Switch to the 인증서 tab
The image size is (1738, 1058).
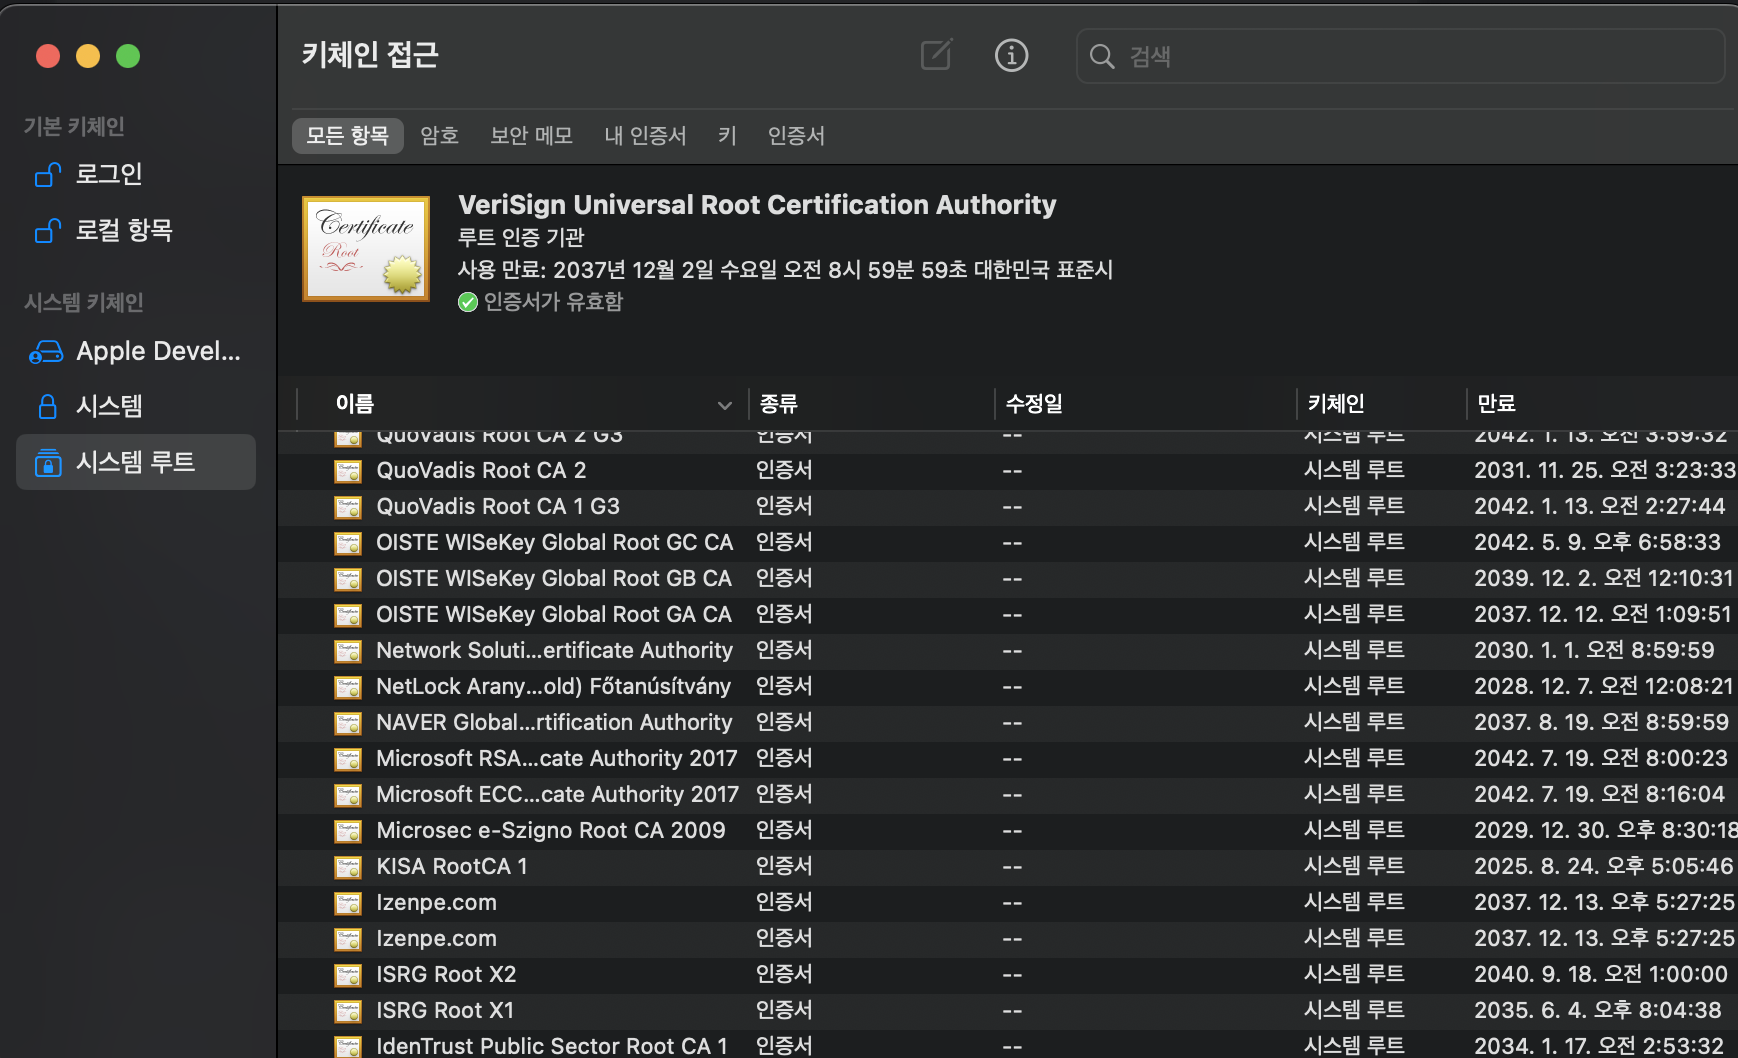(796, 135)
